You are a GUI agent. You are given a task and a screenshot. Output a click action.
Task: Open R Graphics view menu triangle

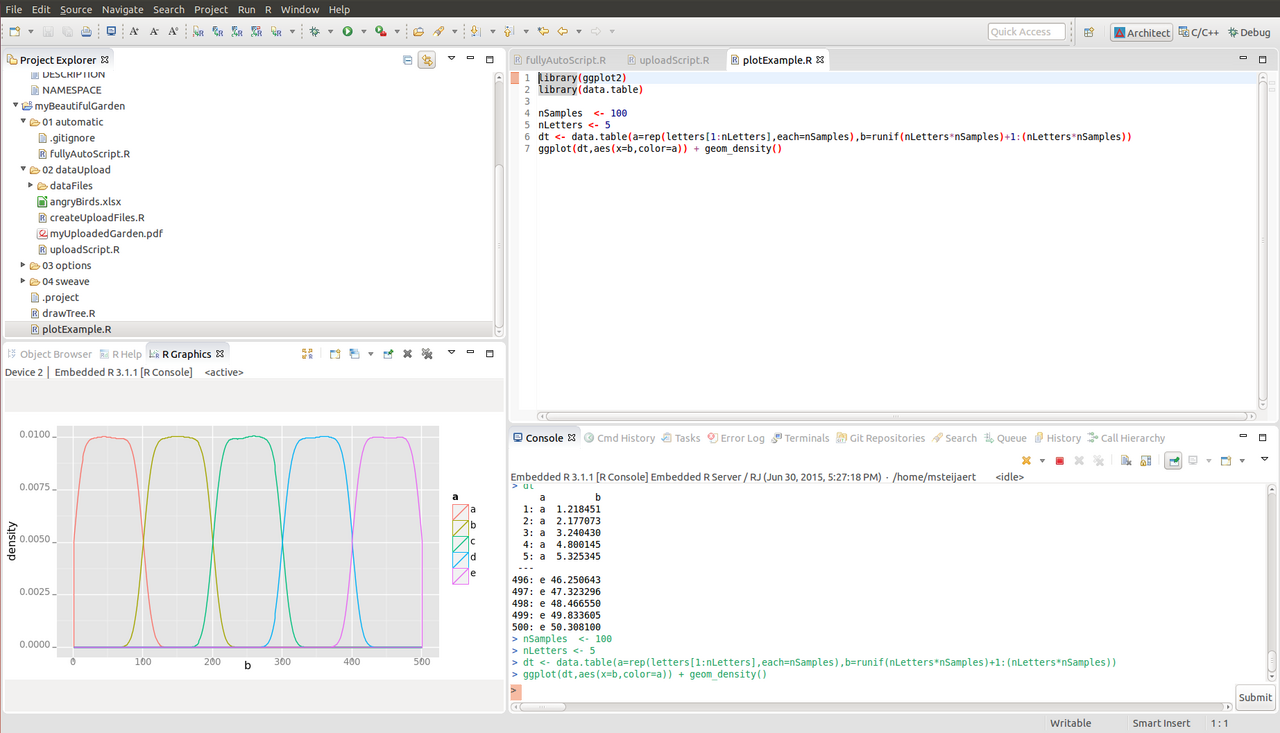pos(451,352)
